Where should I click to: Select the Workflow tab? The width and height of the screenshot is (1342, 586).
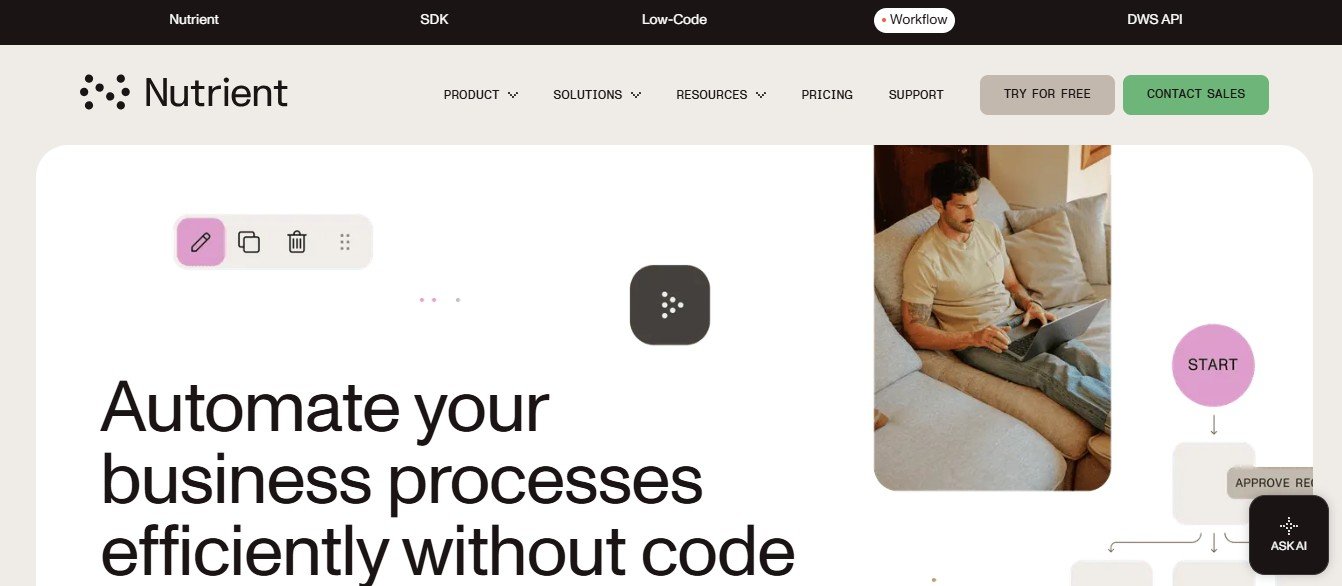(914, 20)
